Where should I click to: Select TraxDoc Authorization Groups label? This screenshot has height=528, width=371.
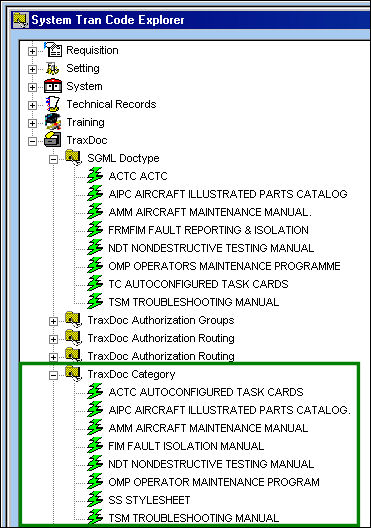[x=161, y=320]
